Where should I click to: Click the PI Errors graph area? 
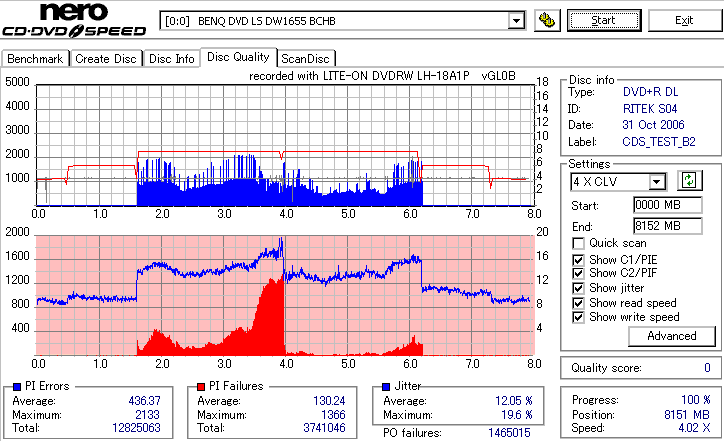tap(285, 145)
